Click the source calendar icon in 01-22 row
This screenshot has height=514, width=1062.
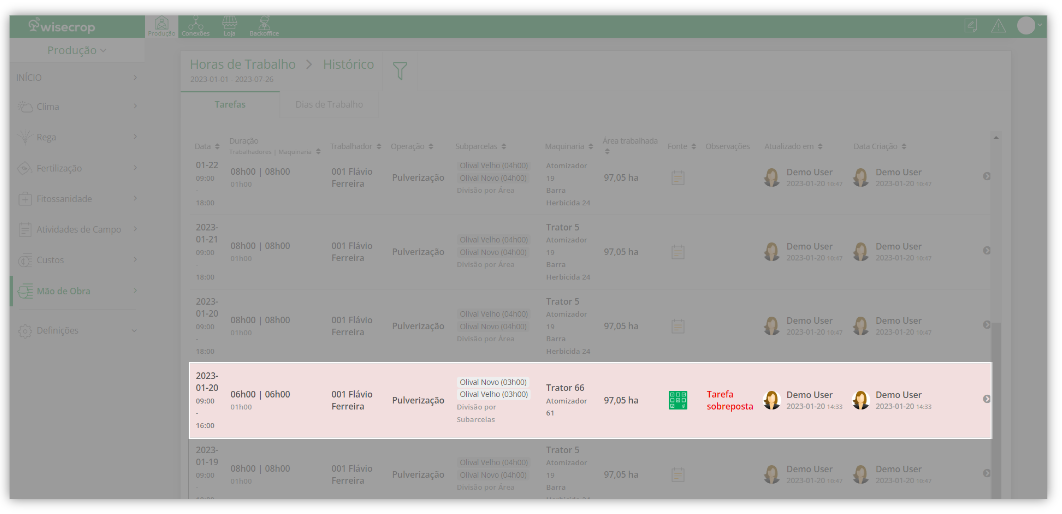pyautogui.click(x=678, y=177)
